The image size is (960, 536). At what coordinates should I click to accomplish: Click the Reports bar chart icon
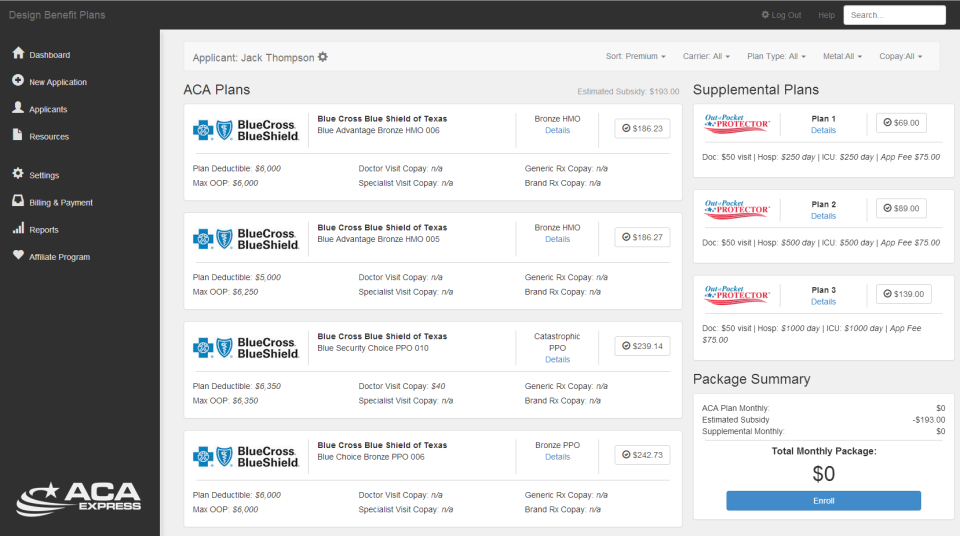(18, 229)
